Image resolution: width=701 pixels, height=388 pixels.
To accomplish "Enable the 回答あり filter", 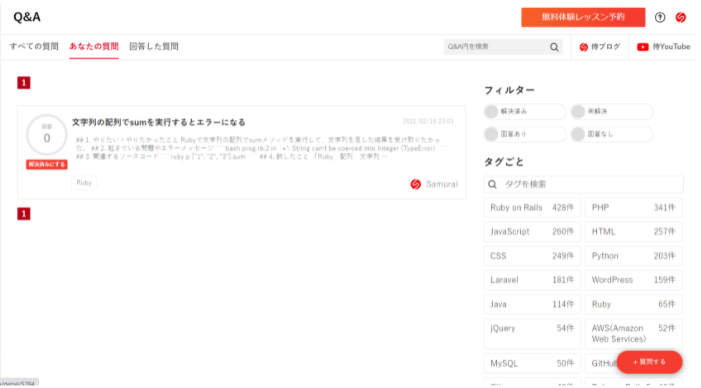I will point(525,134).
